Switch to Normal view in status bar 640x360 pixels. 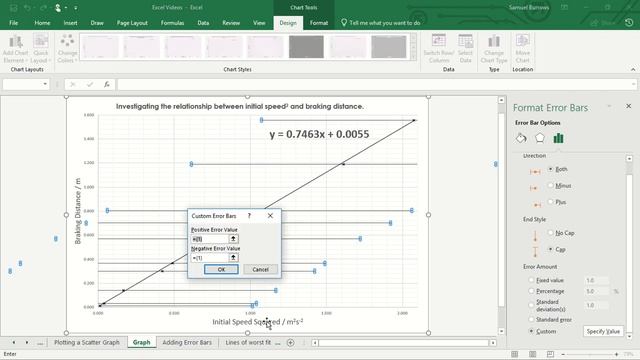pyautogui.click(x=515, y=354)
